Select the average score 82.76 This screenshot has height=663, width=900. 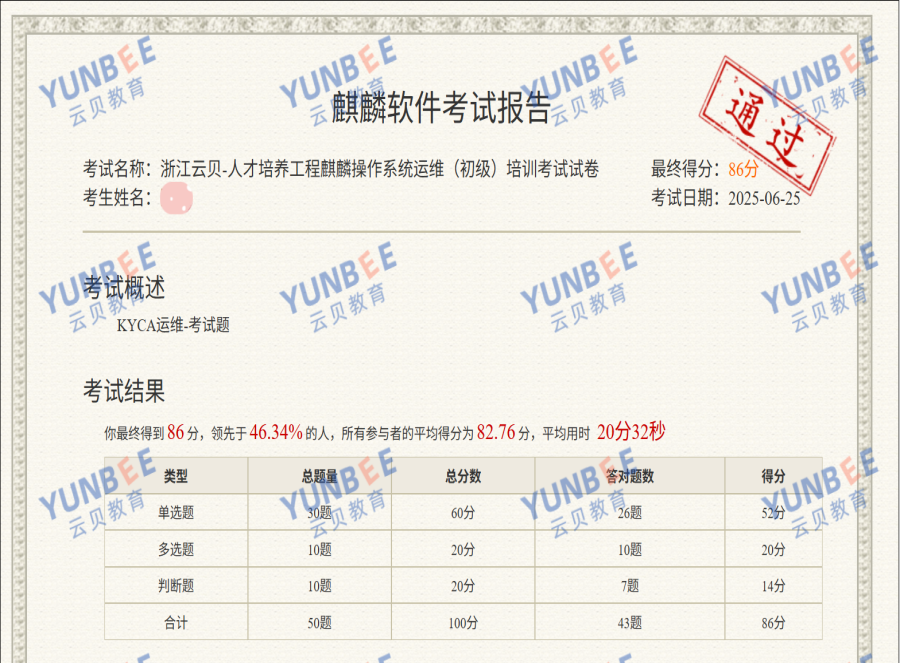tap(496, 432)
